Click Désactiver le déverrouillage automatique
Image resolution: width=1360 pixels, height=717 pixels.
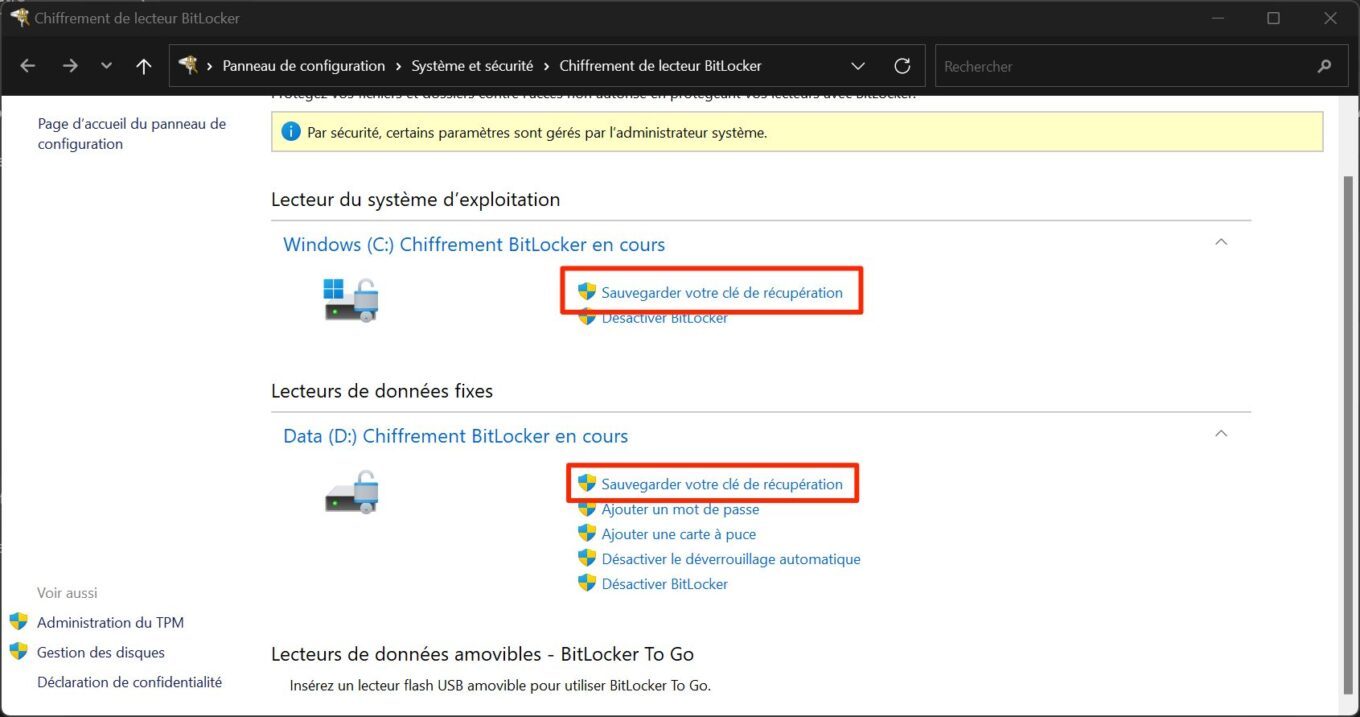(x=731, y=559)
